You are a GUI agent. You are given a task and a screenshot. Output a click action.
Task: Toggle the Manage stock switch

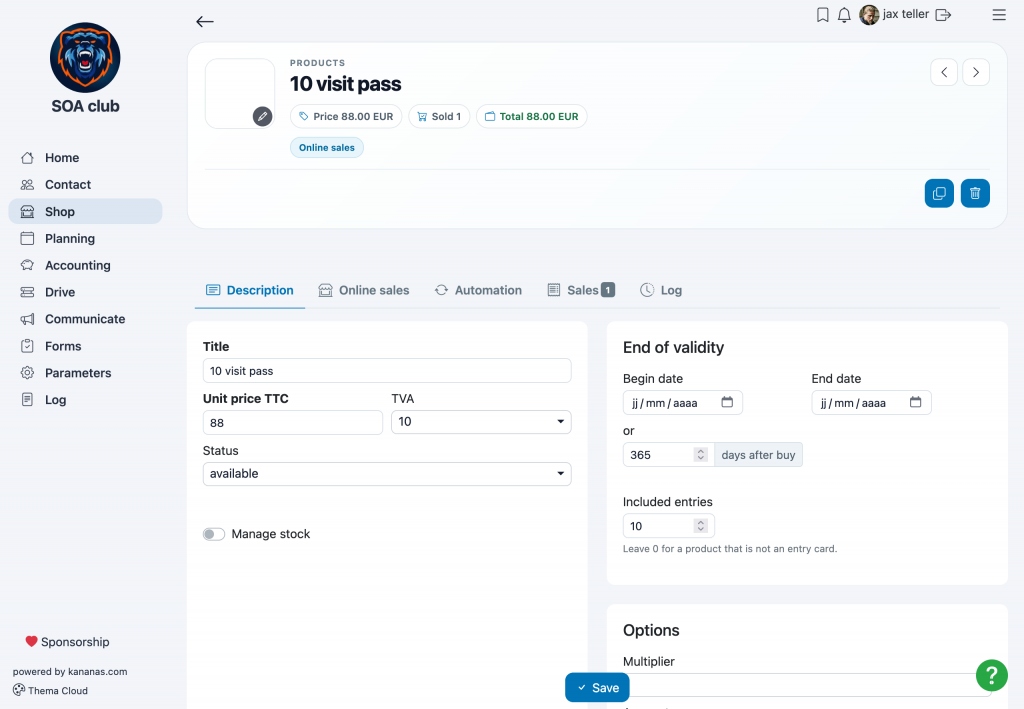coord(214,534)
